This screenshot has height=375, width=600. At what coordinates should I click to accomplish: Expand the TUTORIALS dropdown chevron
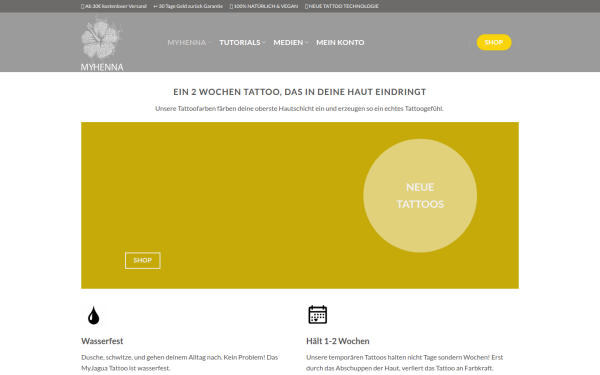(264, 42)
